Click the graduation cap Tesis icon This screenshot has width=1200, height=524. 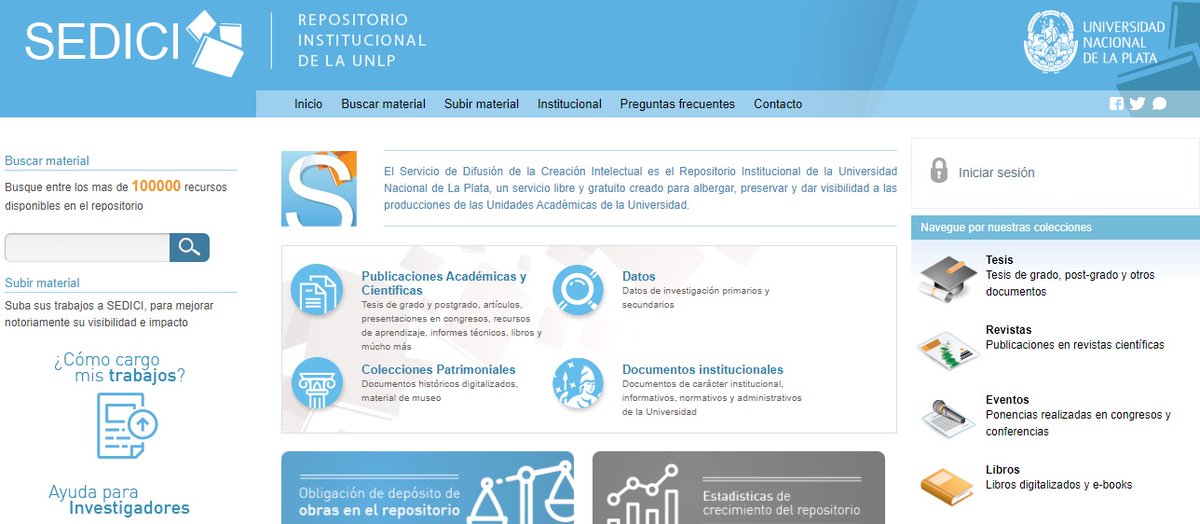click(946, 279)
